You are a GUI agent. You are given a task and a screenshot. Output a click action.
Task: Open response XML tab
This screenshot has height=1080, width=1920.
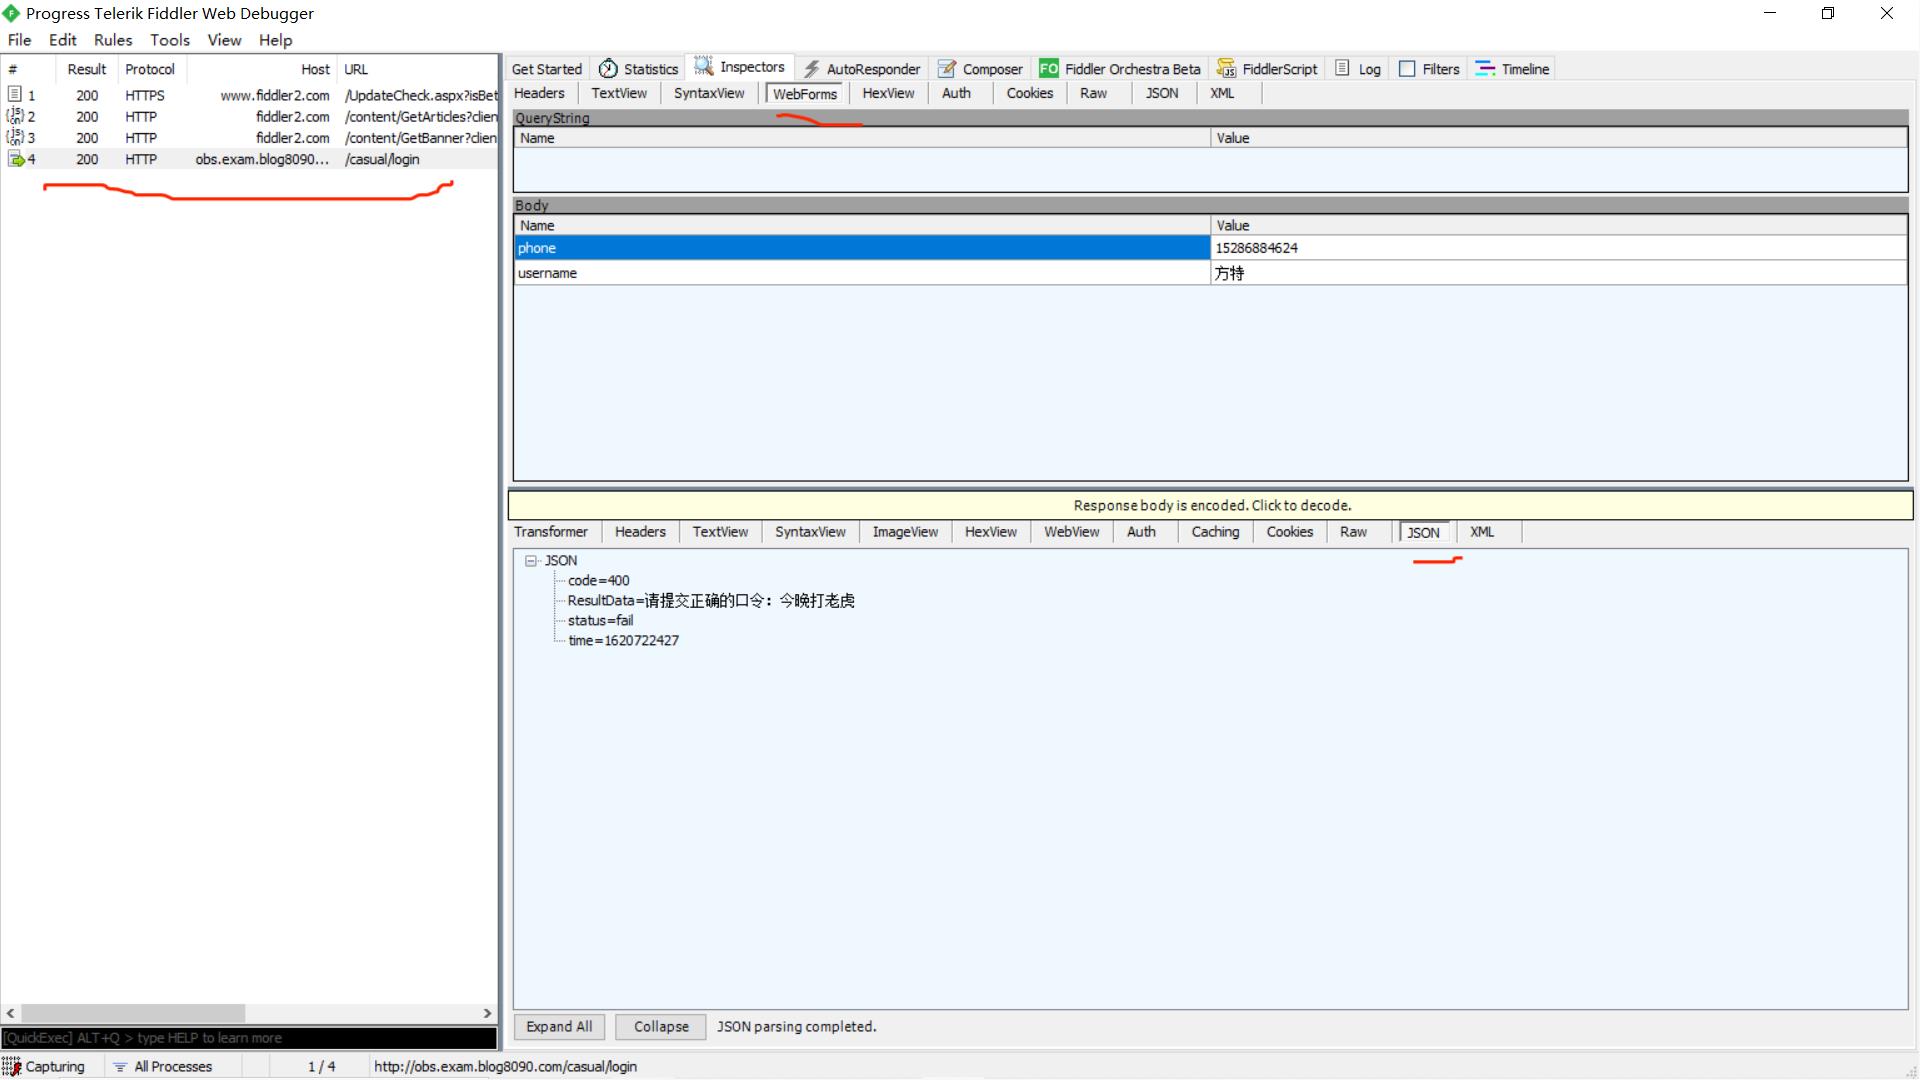click(x=1482, y=532)
